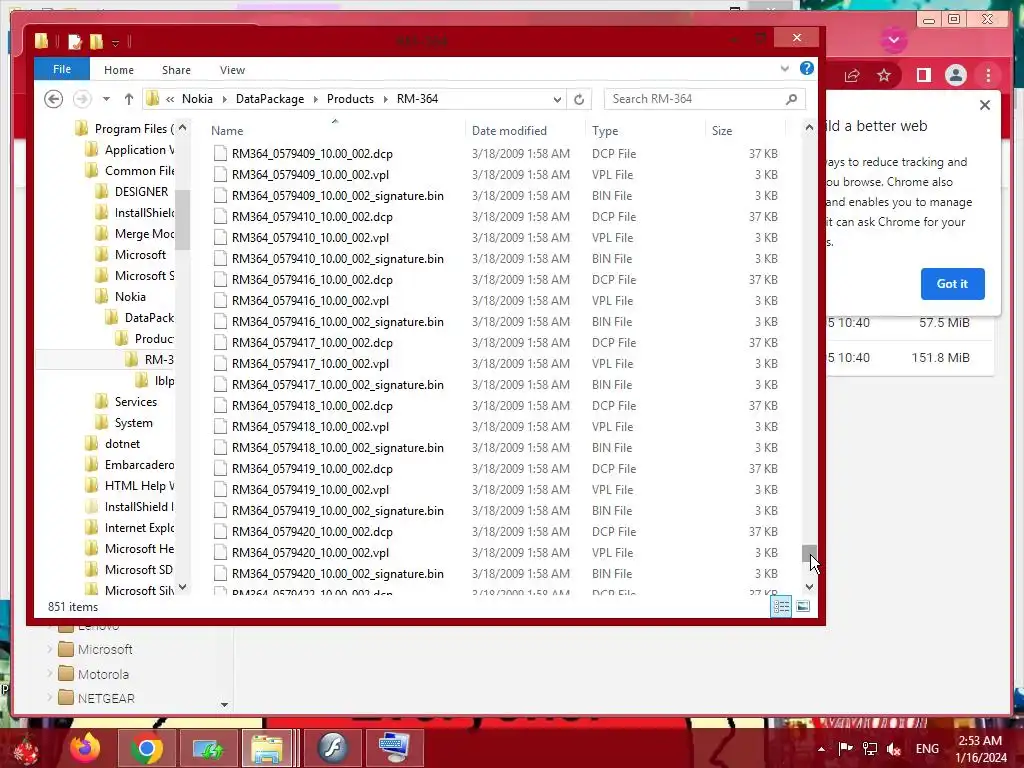Go up one folder level arrow
Screen dimensions: 1024x768
[129, 99]
